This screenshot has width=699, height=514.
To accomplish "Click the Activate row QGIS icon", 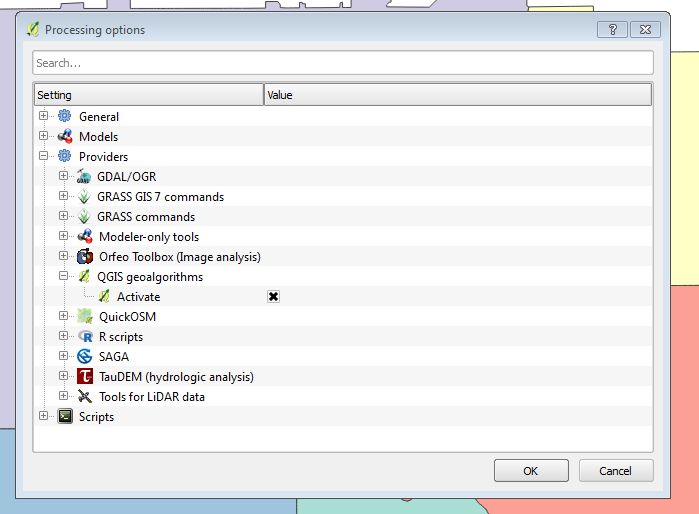I will coord(104,296).
